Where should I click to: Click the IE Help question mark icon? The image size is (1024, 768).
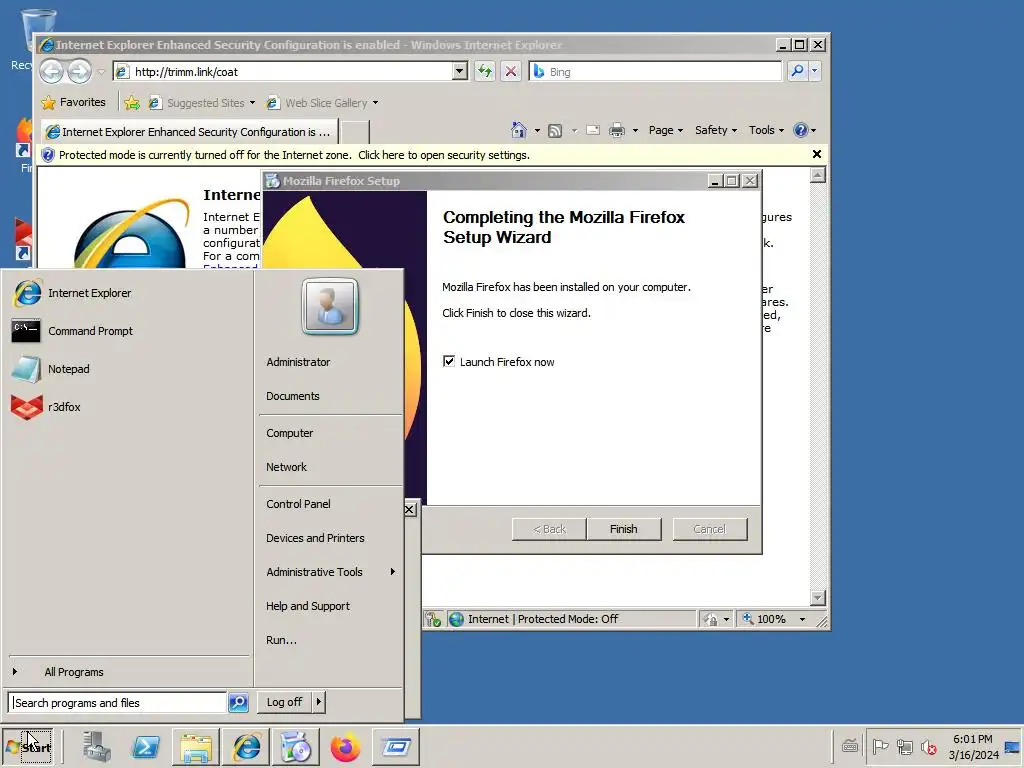click(x=801, y=131)
